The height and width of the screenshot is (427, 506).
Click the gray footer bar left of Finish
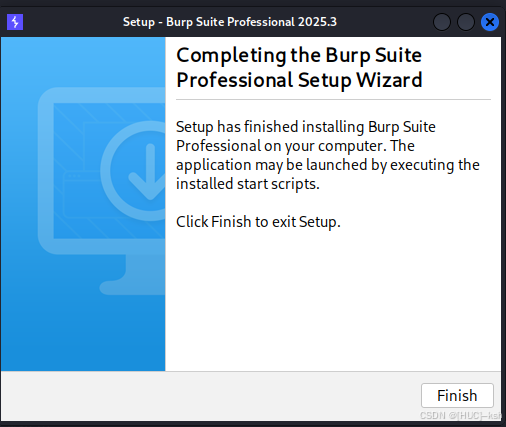pyautogui.click(x=210, y=396)
